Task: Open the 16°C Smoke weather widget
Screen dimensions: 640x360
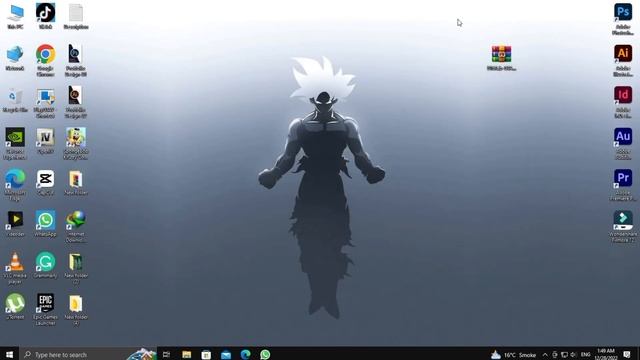Action: point(513,355)
